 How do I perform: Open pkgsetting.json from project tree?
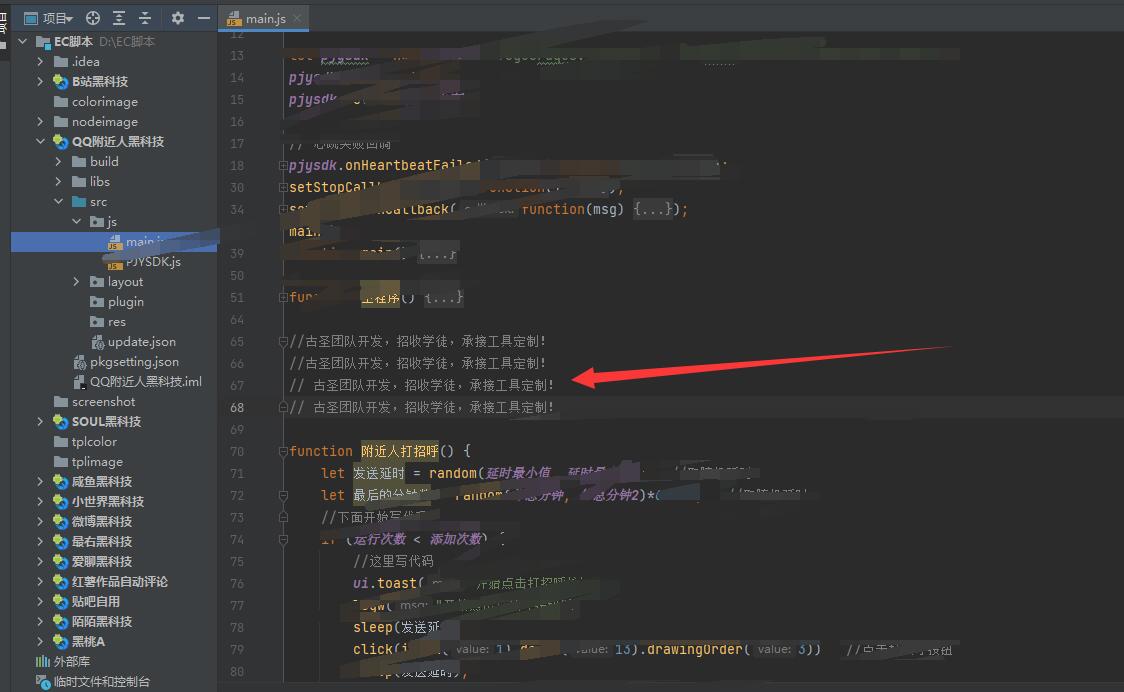point(134,362)
